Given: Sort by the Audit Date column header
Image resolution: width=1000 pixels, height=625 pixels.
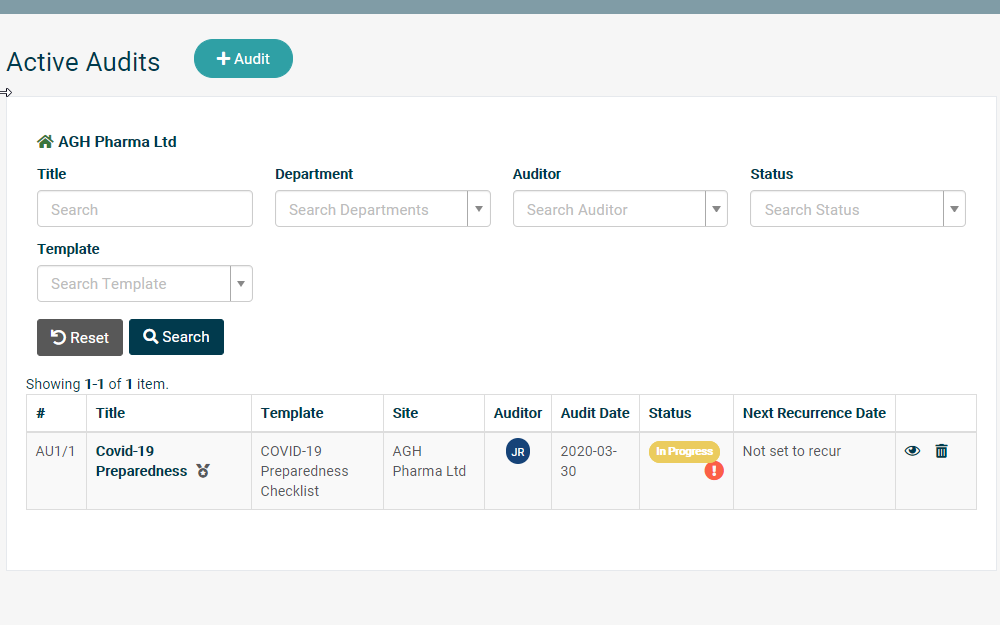Looking at the screenshot, I should pyautogui.click(x=595, y=413).
